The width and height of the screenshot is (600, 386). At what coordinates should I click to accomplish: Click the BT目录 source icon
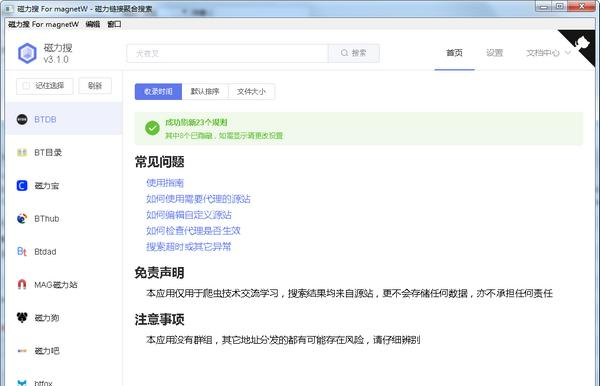tap(22, 153)
